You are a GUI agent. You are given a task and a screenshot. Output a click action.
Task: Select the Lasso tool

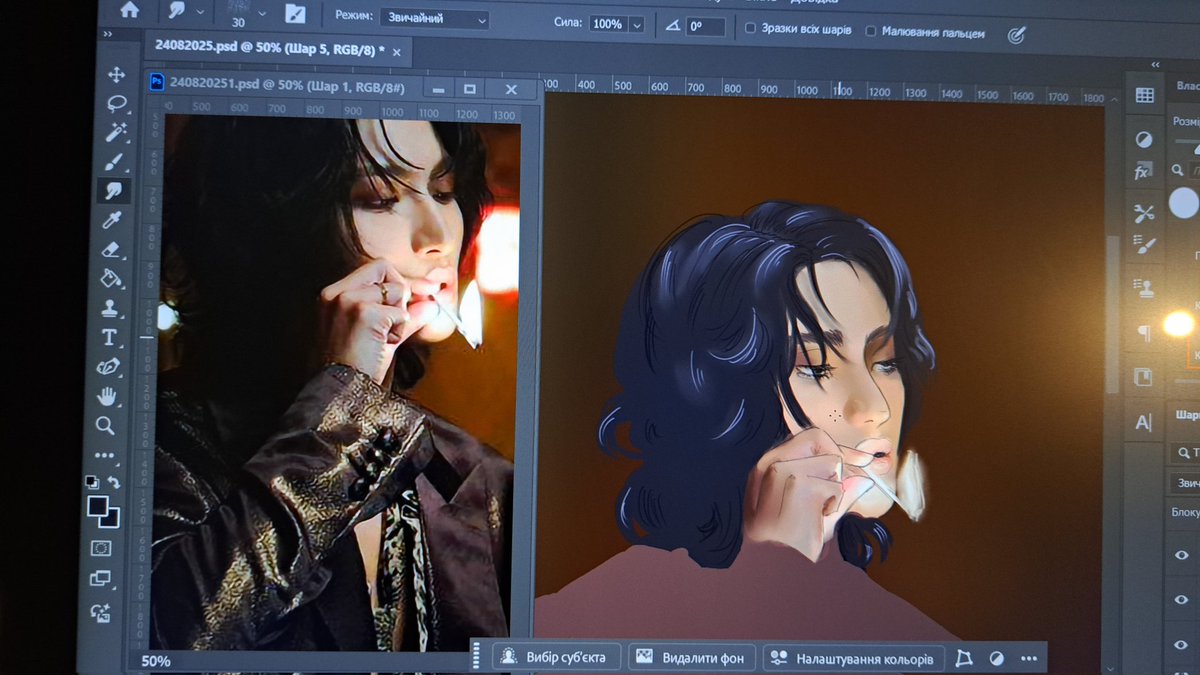(x=116, y=103)
